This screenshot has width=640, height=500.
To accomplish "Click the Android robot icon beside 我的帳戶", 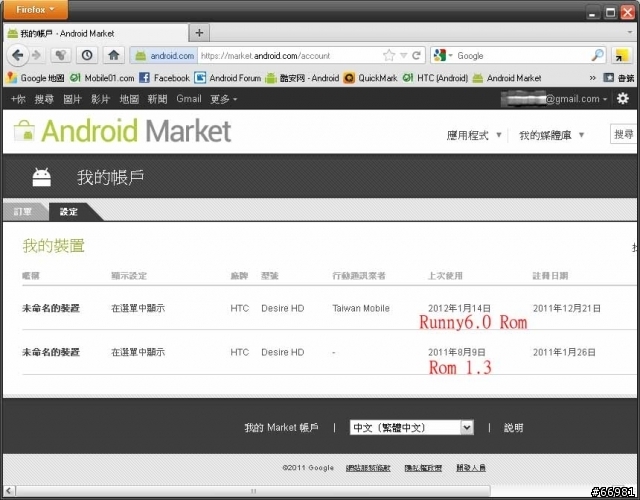I will [x=42, y=177].
